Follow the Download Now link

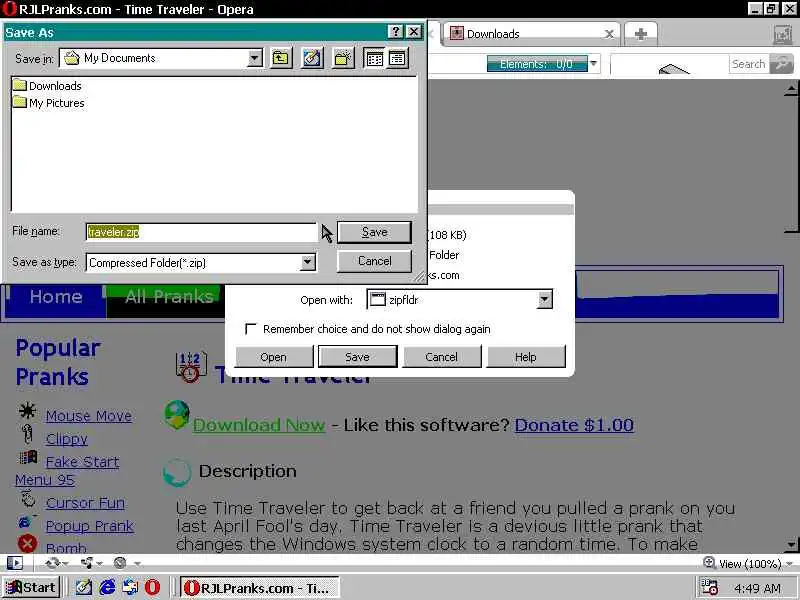[x=259, y=425]
